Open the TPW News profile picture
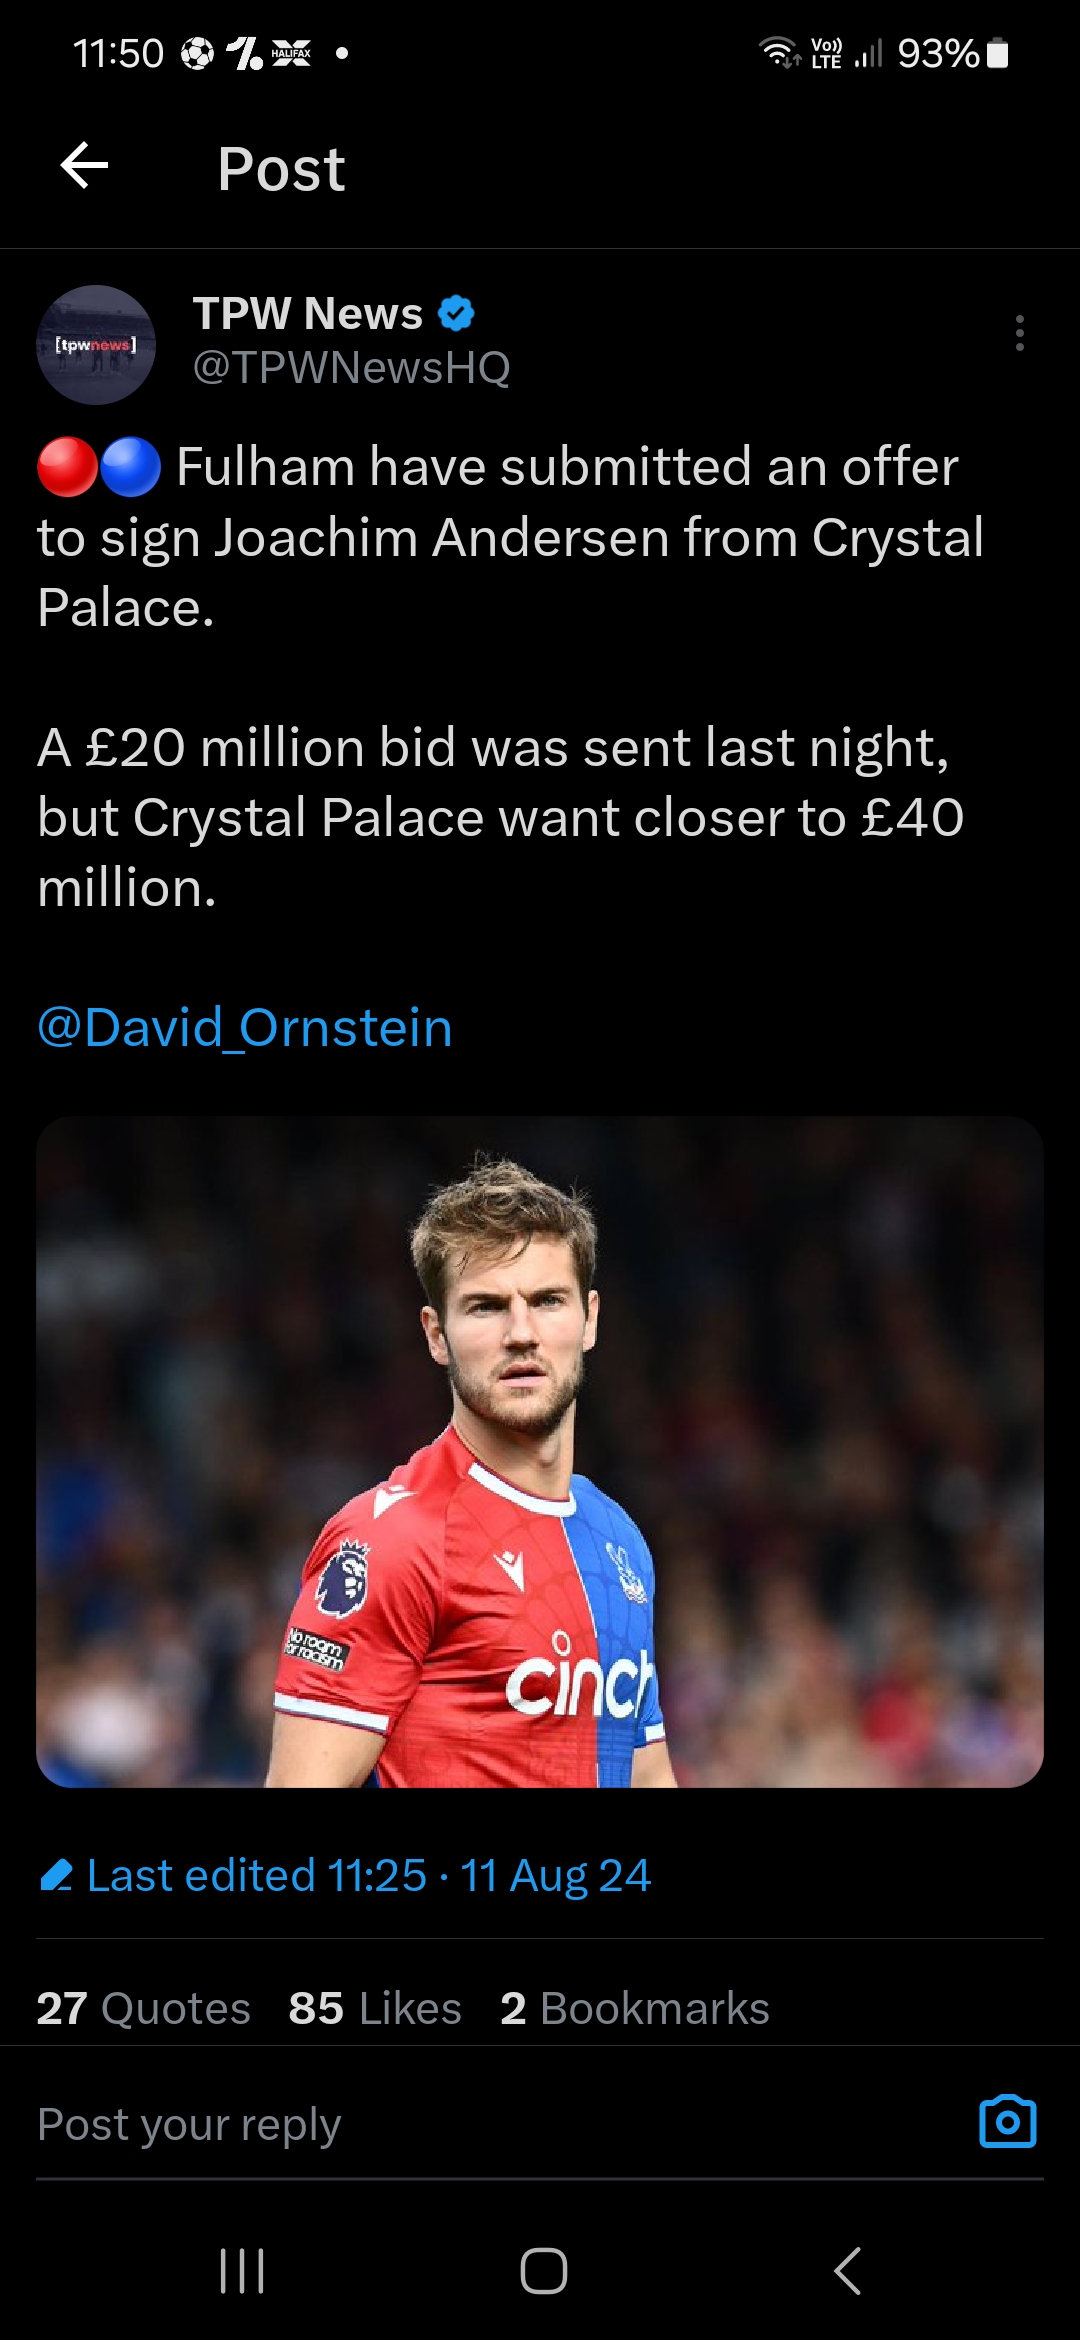This screenshot has width=1080, height=2340. click(x=96, y=345)
